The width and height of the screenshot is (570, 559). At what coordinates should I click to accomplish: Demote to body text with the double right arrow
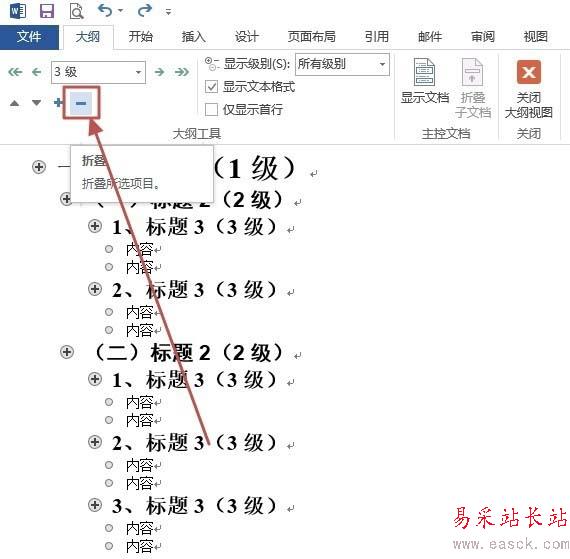(x=181, y=72)
